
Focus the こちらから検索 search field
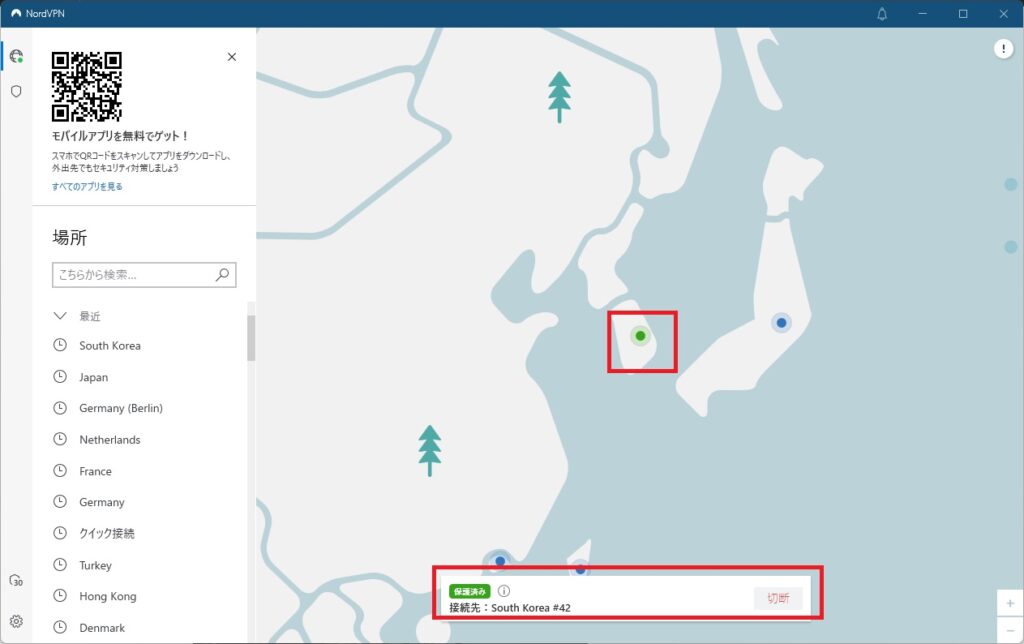click(144, 275)
